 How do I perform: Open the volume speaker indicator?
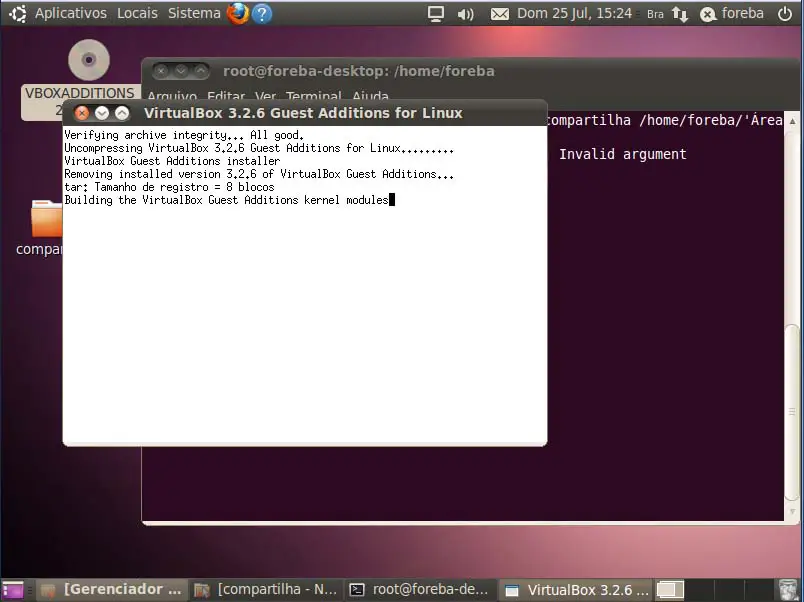466,14
